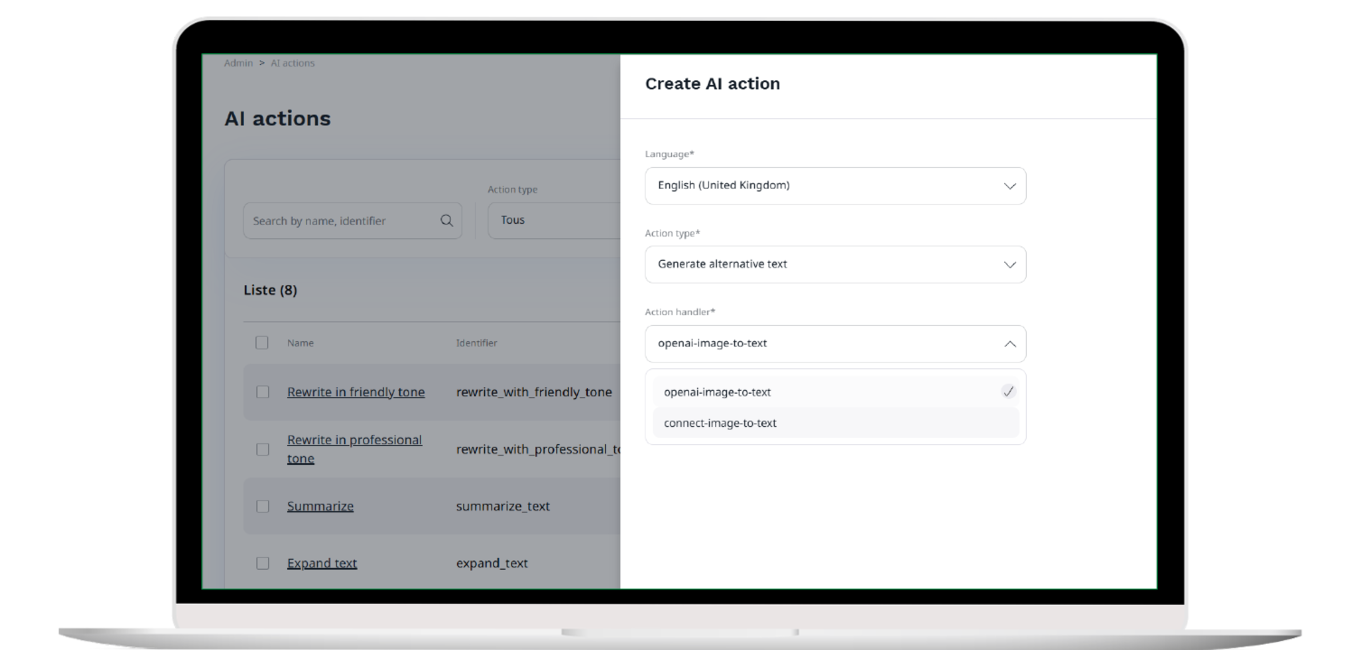This screenshot has height=650, width=1360.
Task: Open the Expand text action link
Action: click(x=322, y=563)
